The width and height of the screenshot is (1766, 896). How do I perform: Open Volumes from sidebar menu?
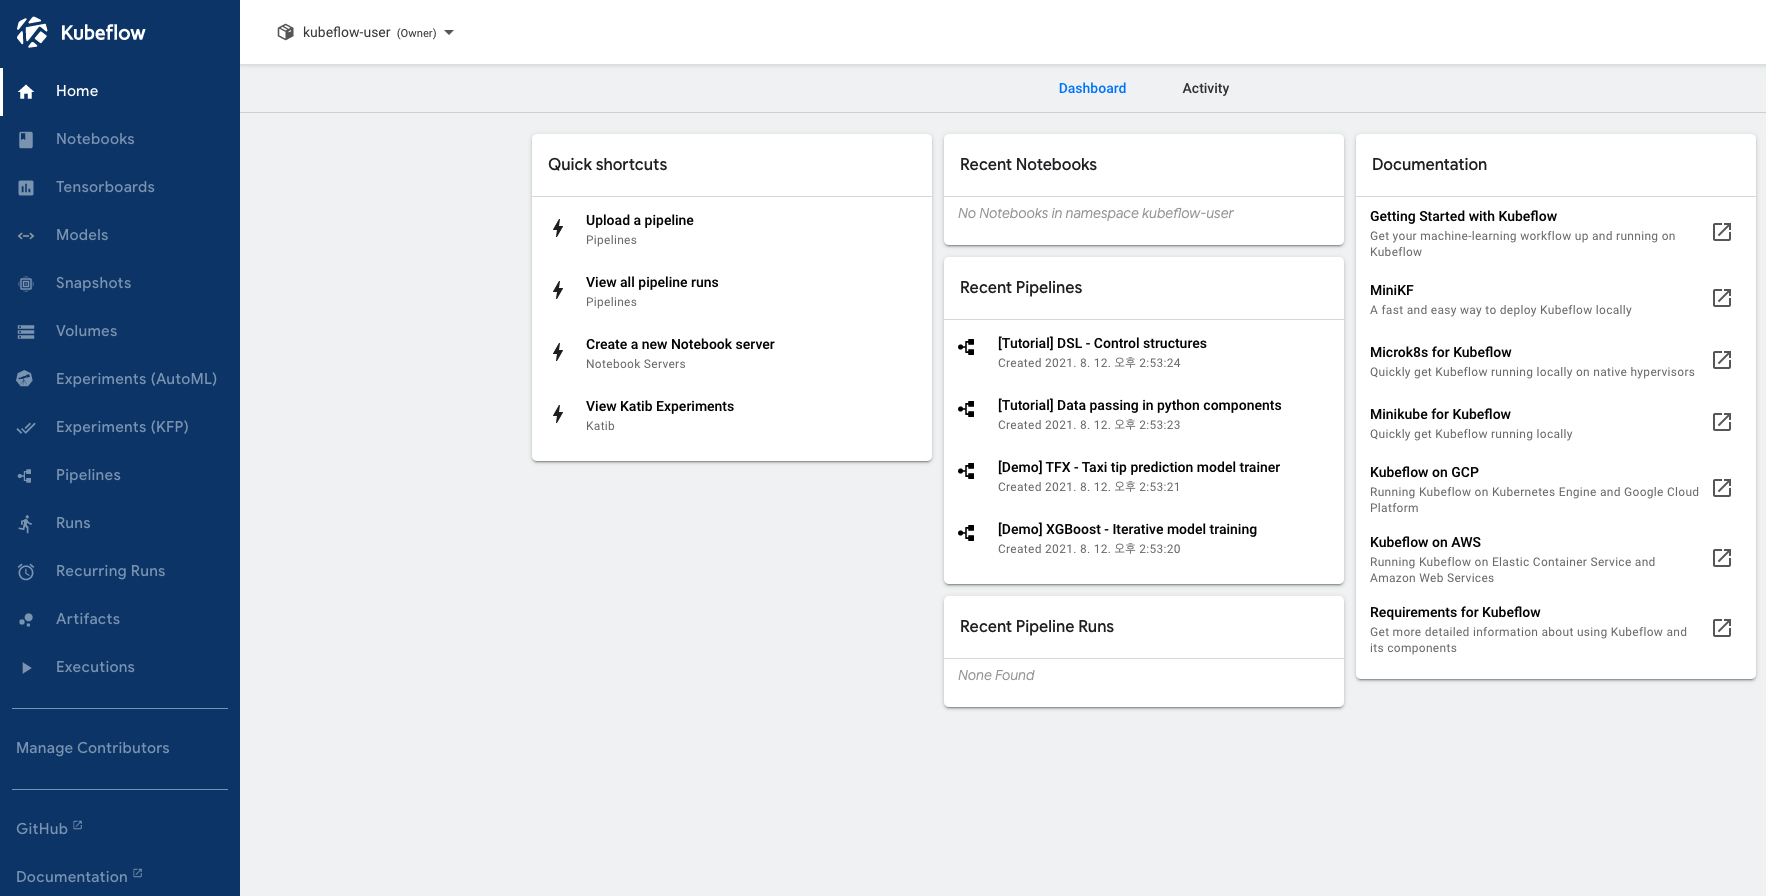pyautogui.click(x=120, y=331)
